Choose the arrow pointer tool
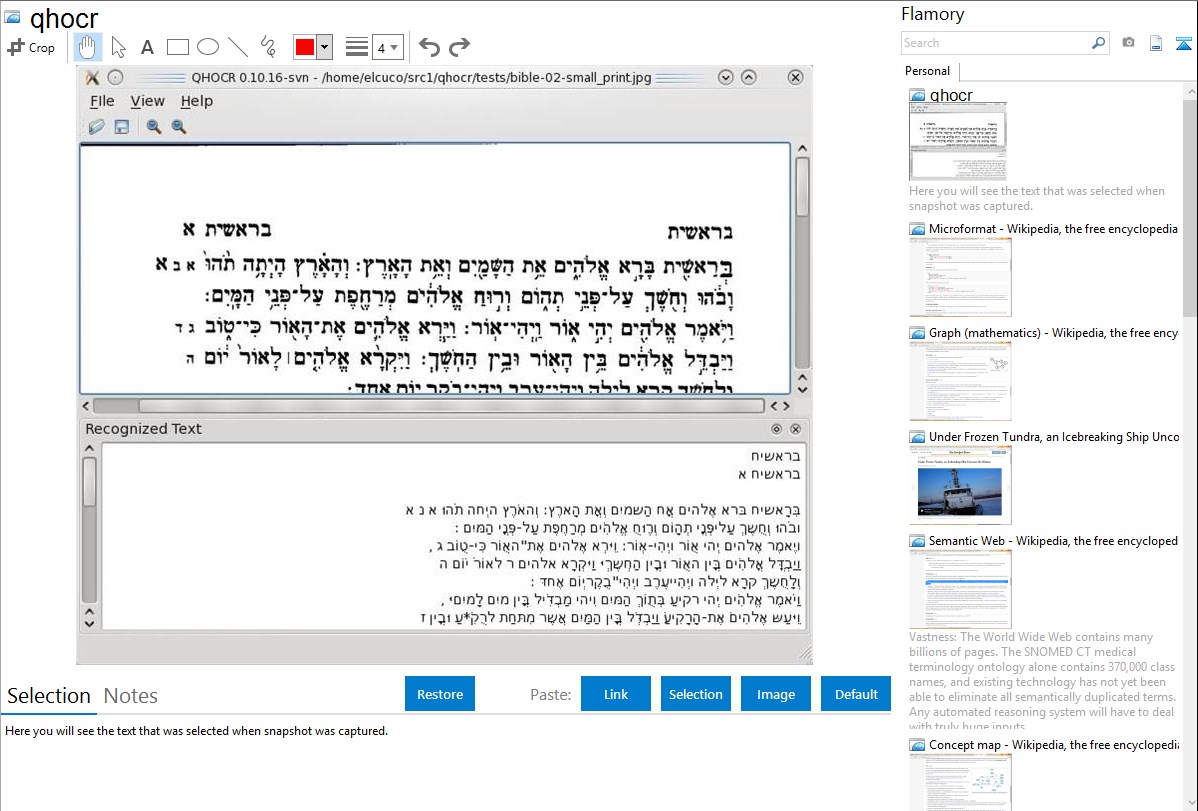 [x=118, y=47]
